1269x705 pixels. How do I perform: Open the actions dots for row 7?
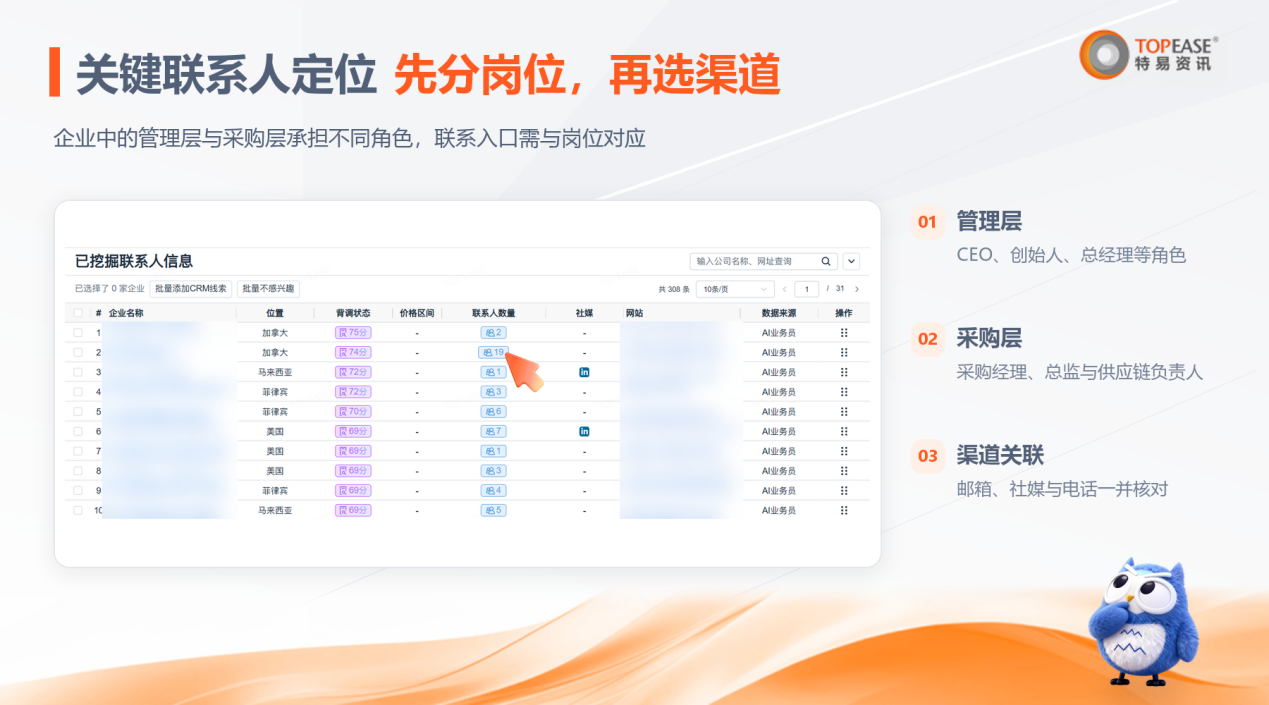[x=844, y=451]
